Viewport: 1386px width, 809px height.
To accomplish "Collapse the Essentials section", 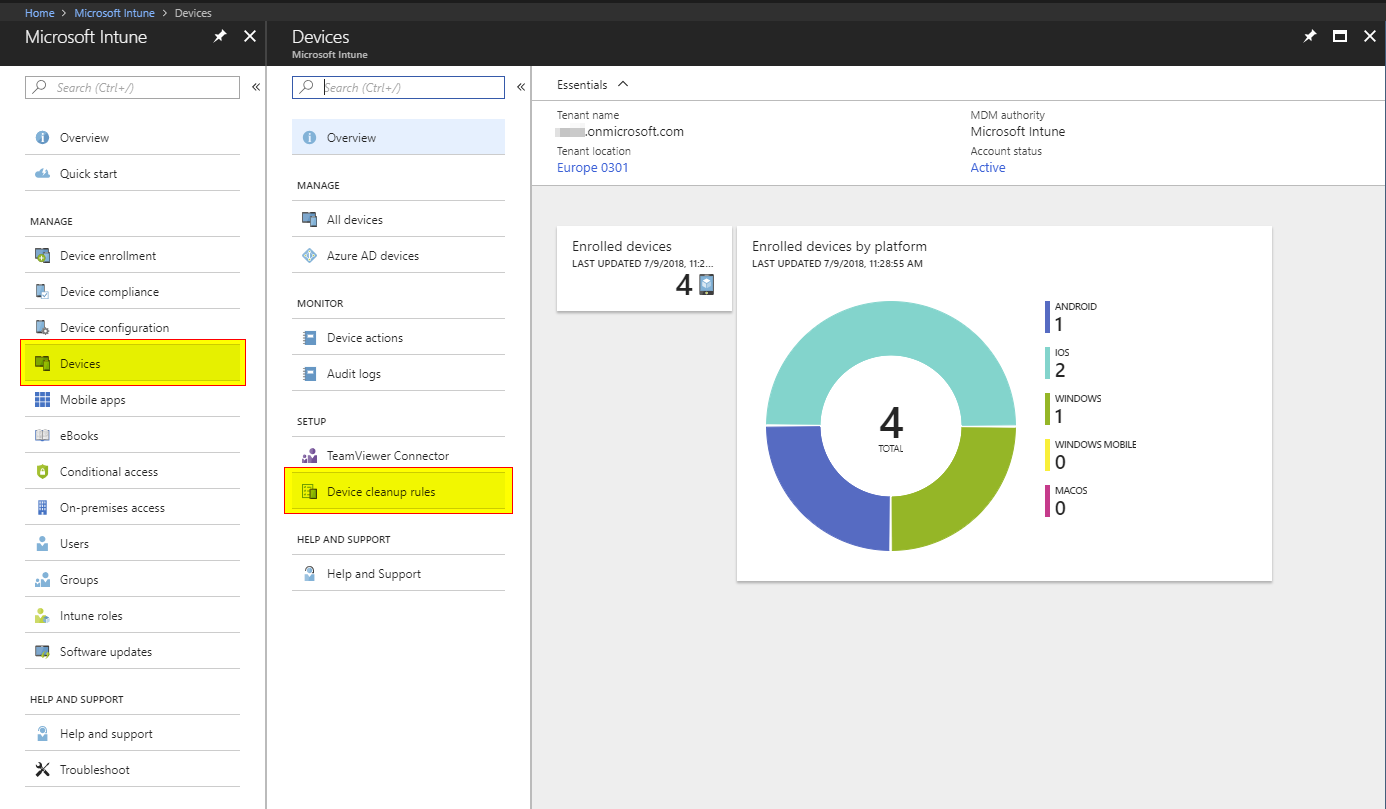I will pos(623,85).
